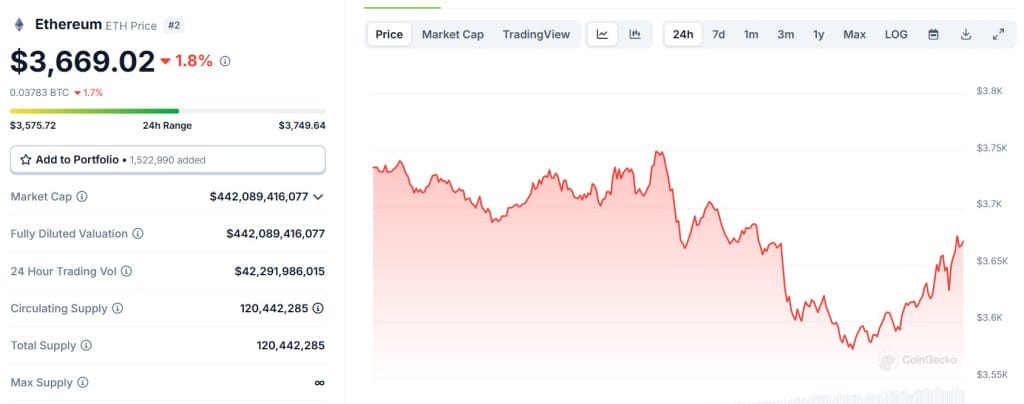Add Ethereum to Portfolio
The image size is (1024, 404).
(x=168, y=160)
